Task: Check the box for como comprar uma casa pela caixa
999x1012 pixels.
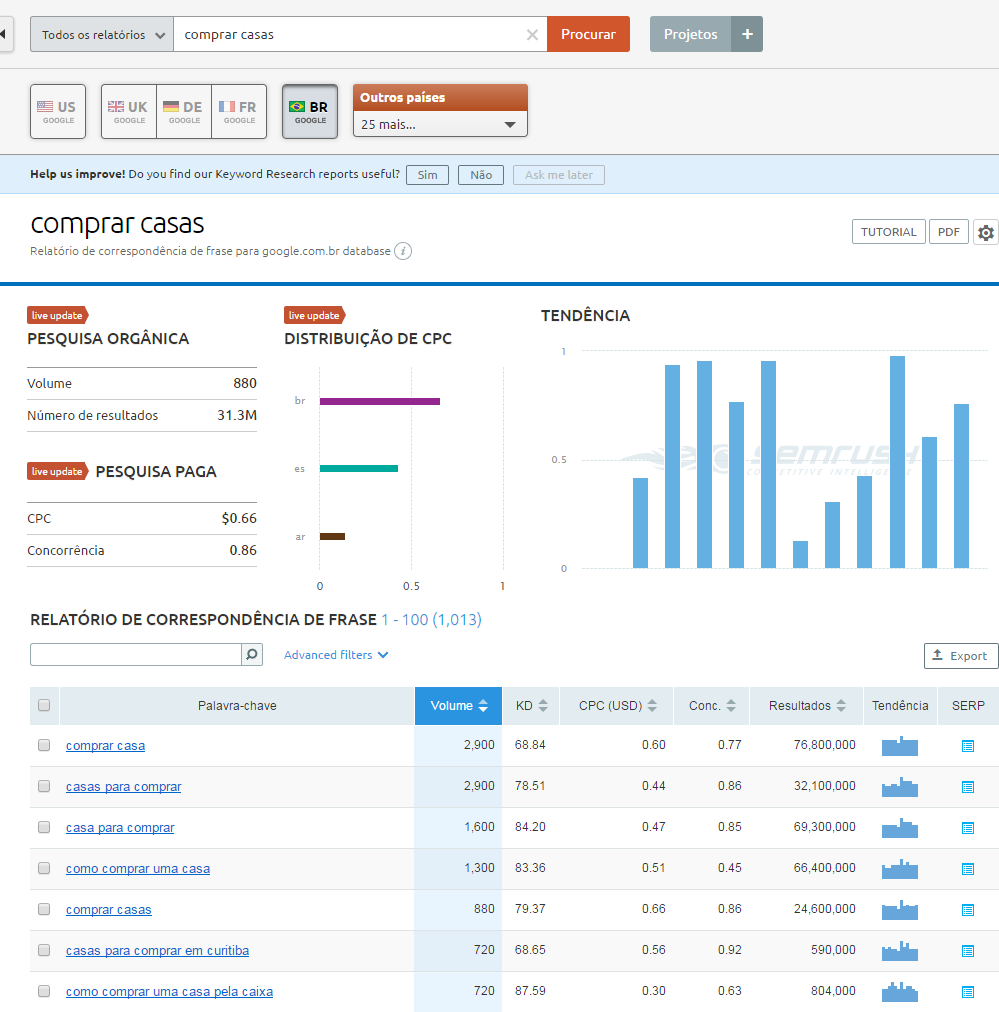Action: pos(44,991)
